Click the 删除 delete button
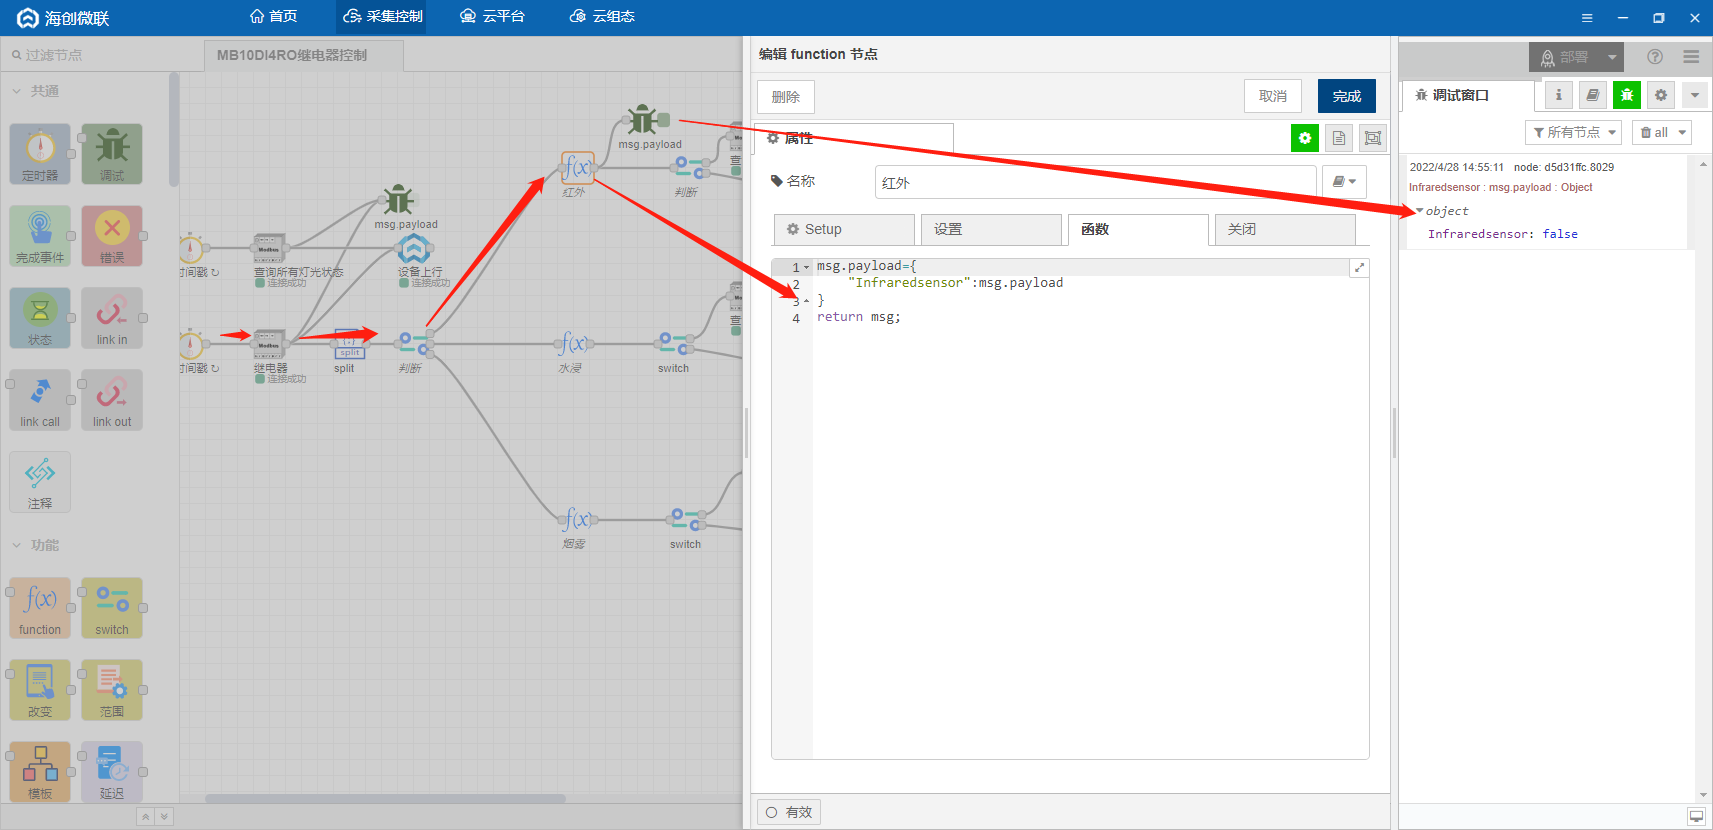 click(x=786, y=96)
